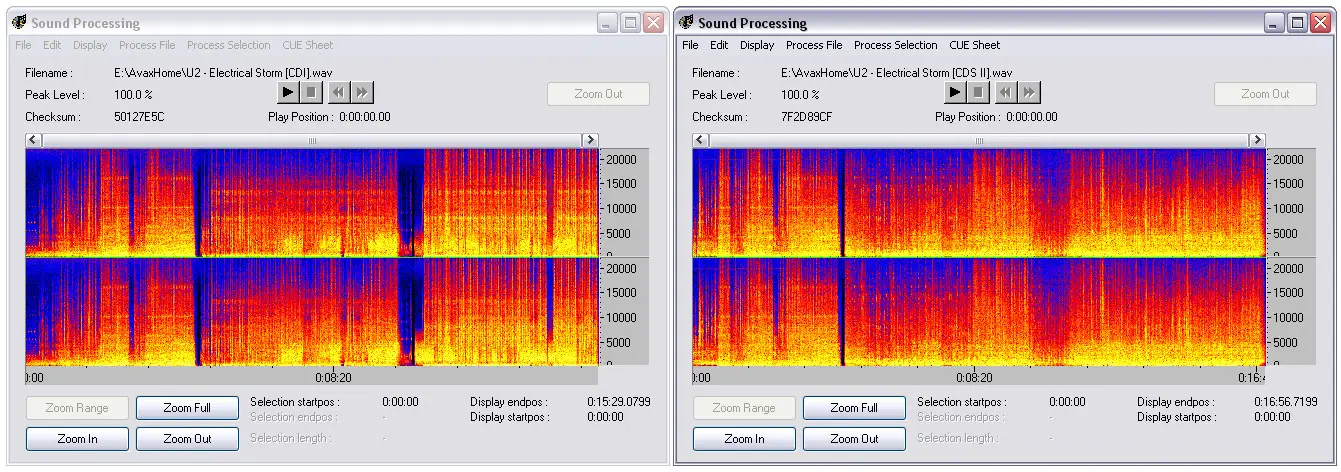This screenshot has width=1341, height=472.
Task: Click checksum value 7F2D89CF
Action: (x=806, y=117)
